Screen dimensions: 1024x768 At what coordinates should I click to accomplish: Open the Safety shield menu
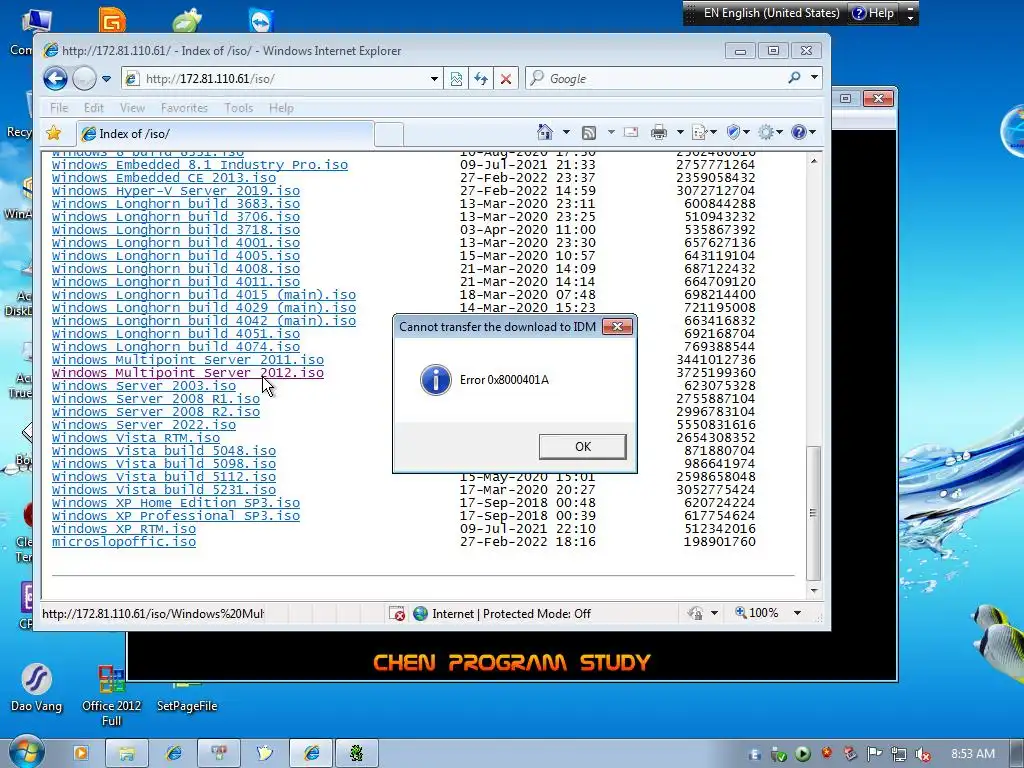point(738,133)
